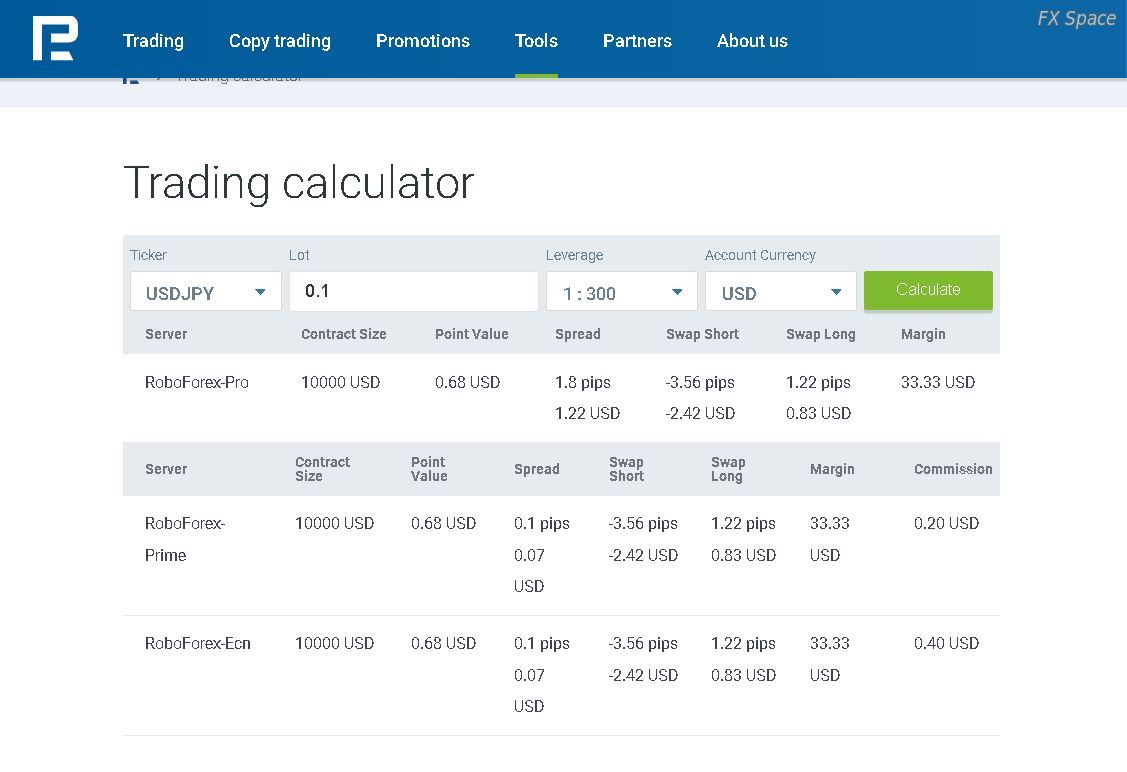Click the Commission column header

pos(953,469)
